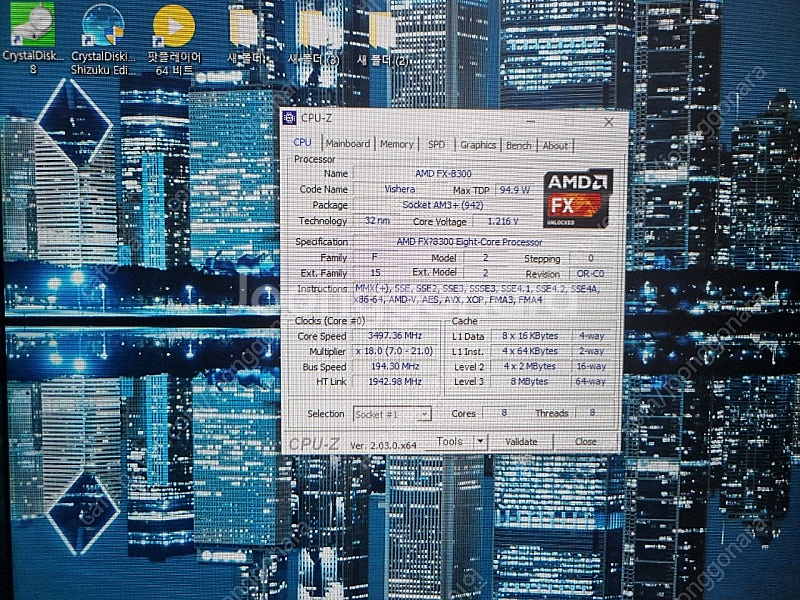Click the HT Link 1942.98 MHz value
The image size is (800, 600).
click(395, 381)
